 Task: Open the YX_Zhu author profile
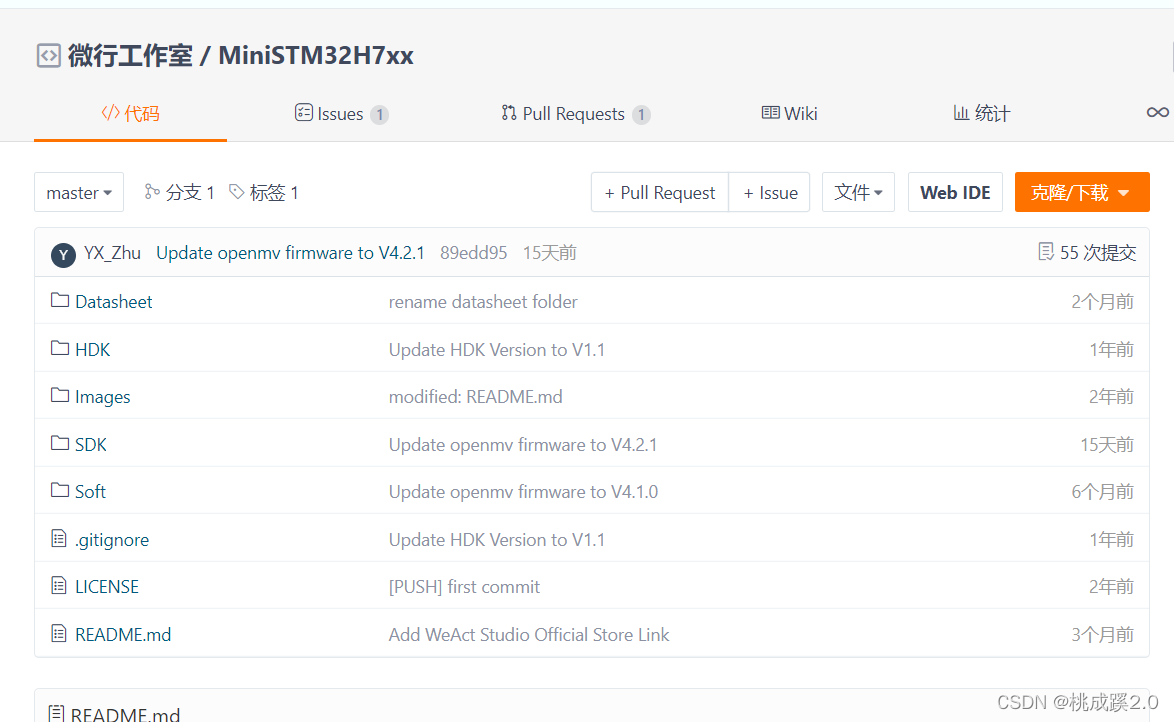(112, 253)
